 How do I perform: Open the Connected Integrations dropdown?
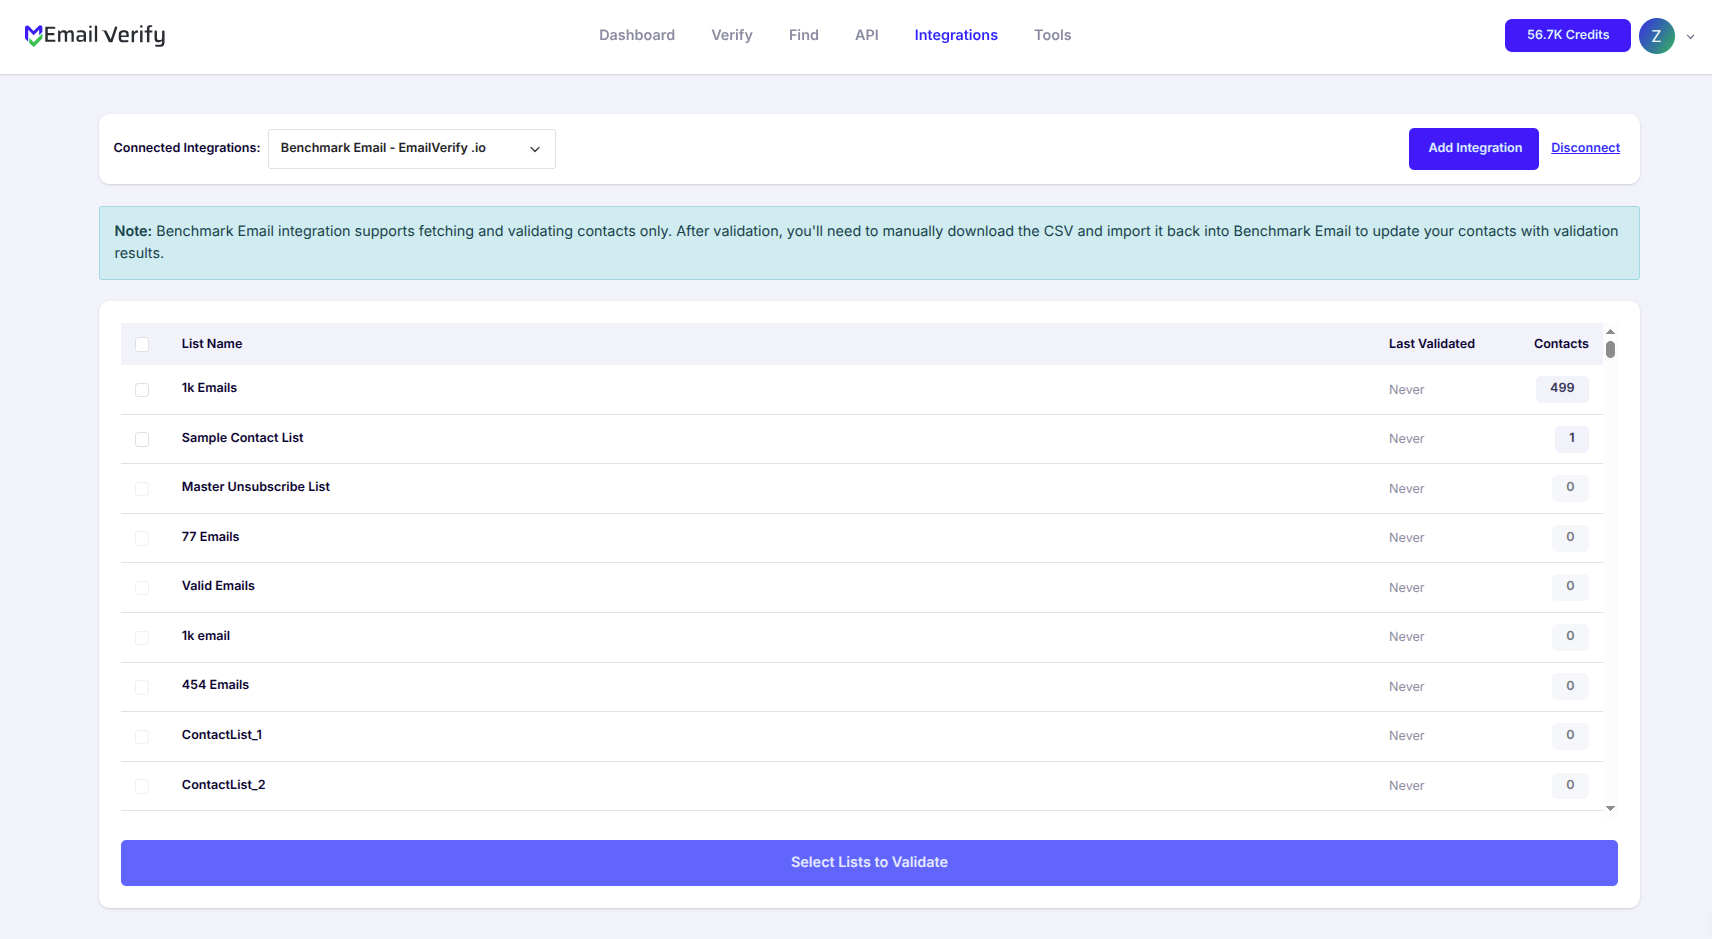(x=411, y=148)
